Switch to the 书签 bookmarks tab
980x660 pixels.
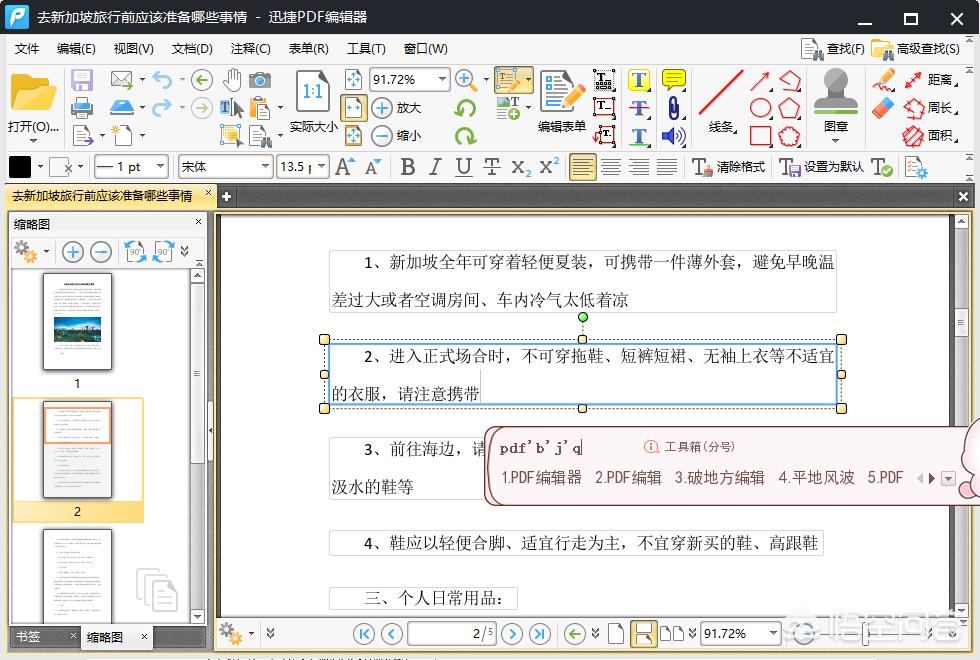26,636
